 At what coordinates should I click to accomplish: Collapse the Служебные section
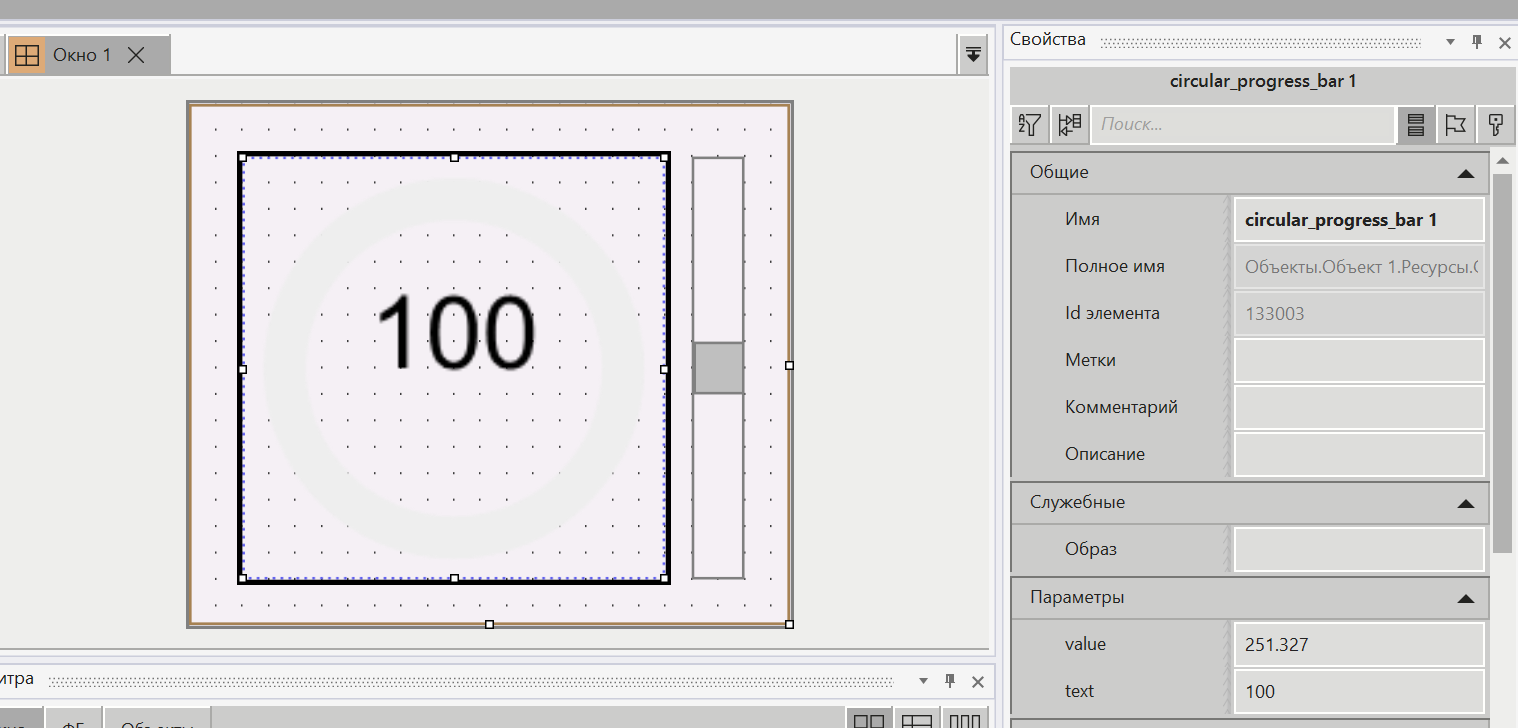[1466, 502]
